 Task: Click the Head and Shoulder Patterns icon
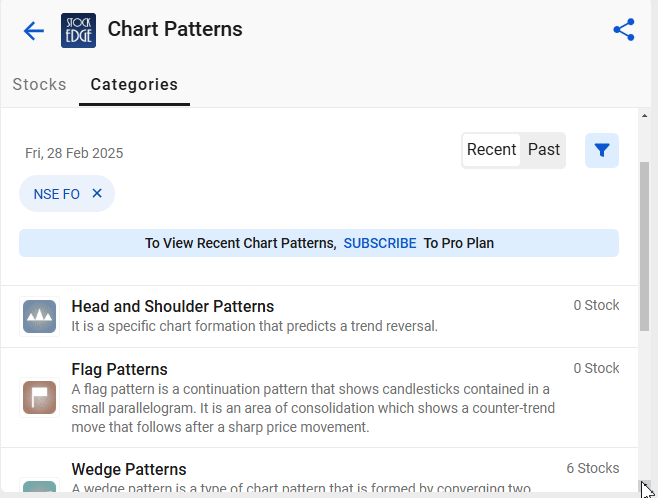[39, 316]
